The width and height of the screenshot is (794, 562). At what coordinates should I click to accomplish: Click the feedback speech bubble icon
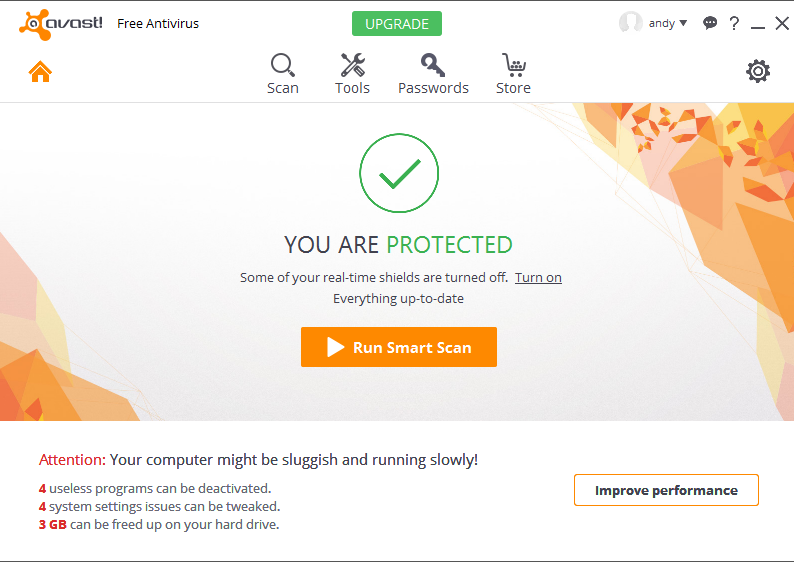click(710, 23)
